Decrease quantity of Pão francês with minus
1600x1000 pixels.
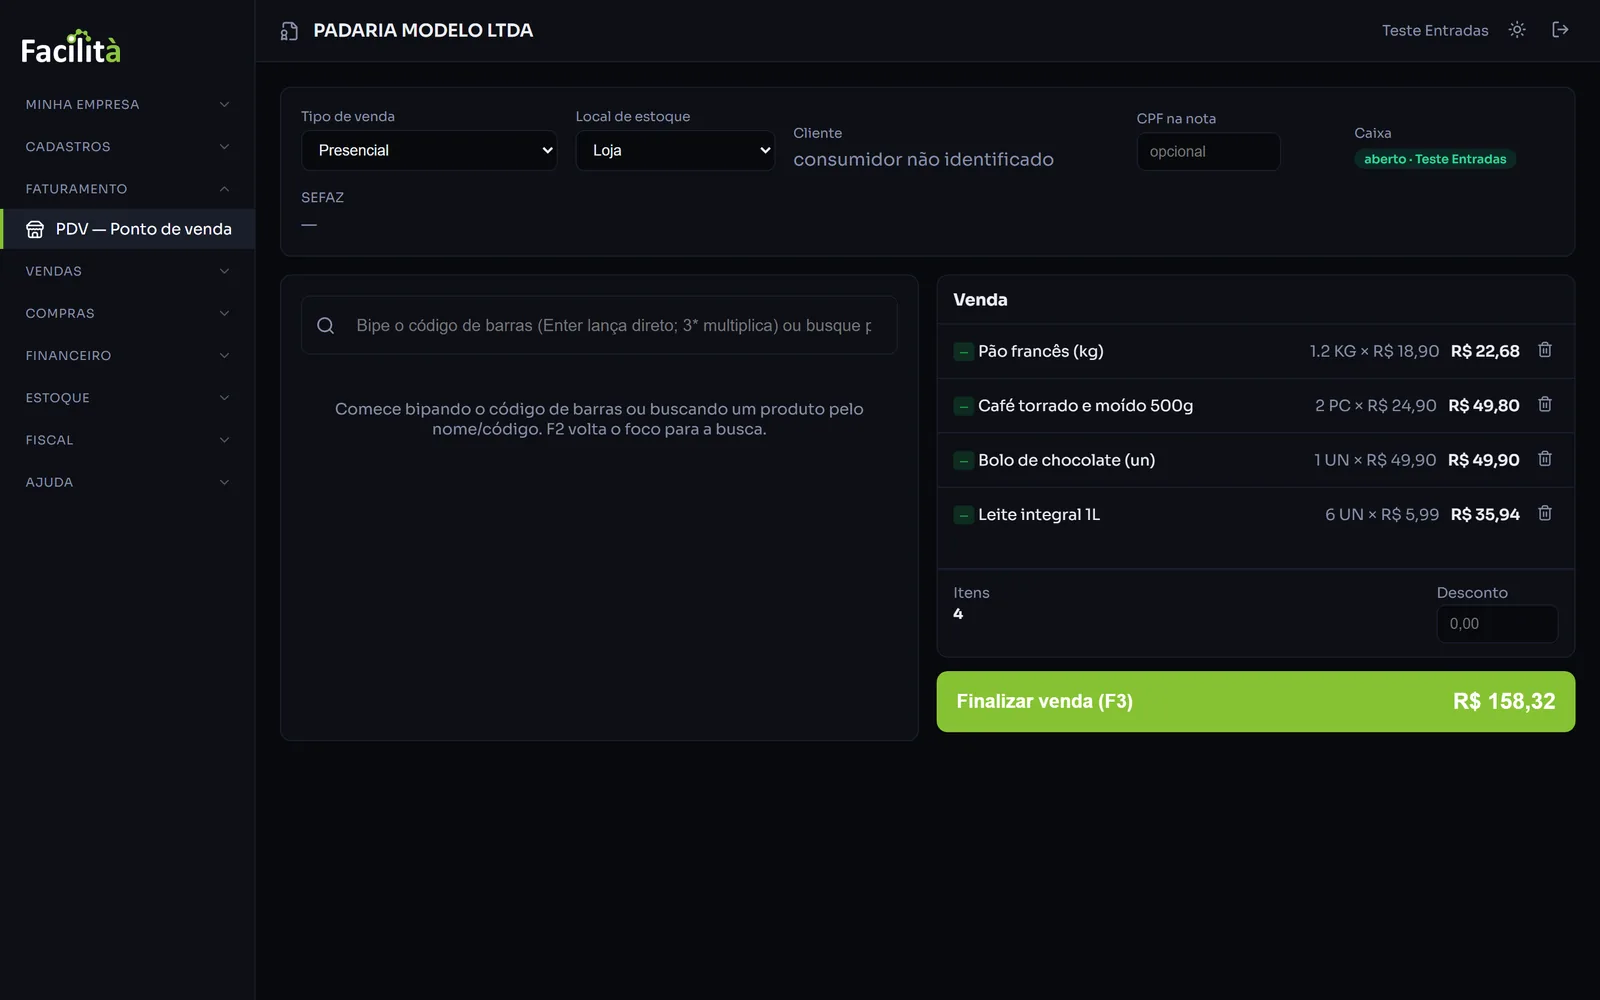coord(963,352)
